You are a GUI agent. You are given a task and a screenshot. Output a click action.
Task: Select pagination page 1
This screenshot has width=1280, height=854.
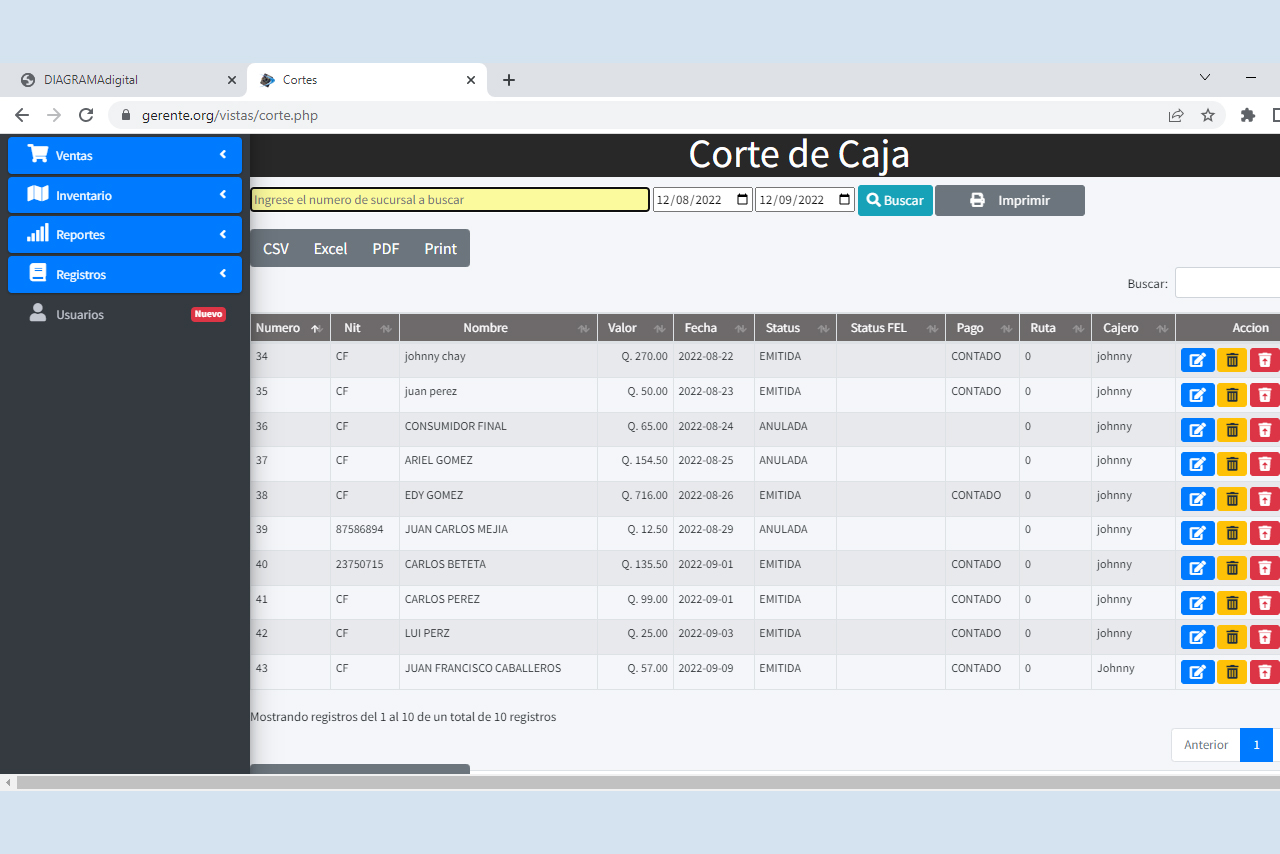click(x=1257, y=745)
